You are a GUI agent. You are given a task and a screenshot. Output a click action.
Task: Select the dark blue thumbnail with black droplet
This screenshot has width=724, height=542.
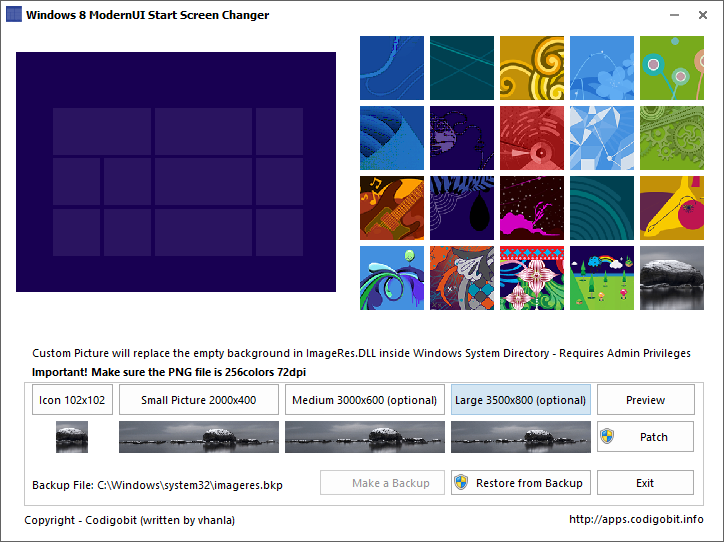click(x=462, y=208)
